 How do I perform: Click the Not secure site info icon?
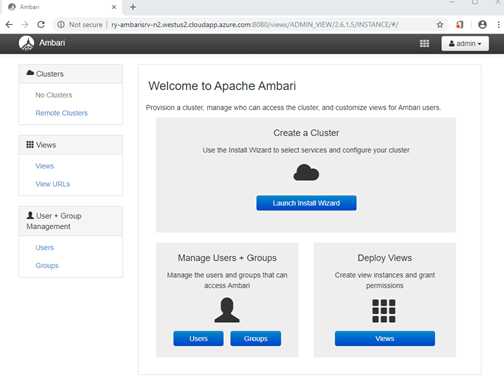pos(61,25)
